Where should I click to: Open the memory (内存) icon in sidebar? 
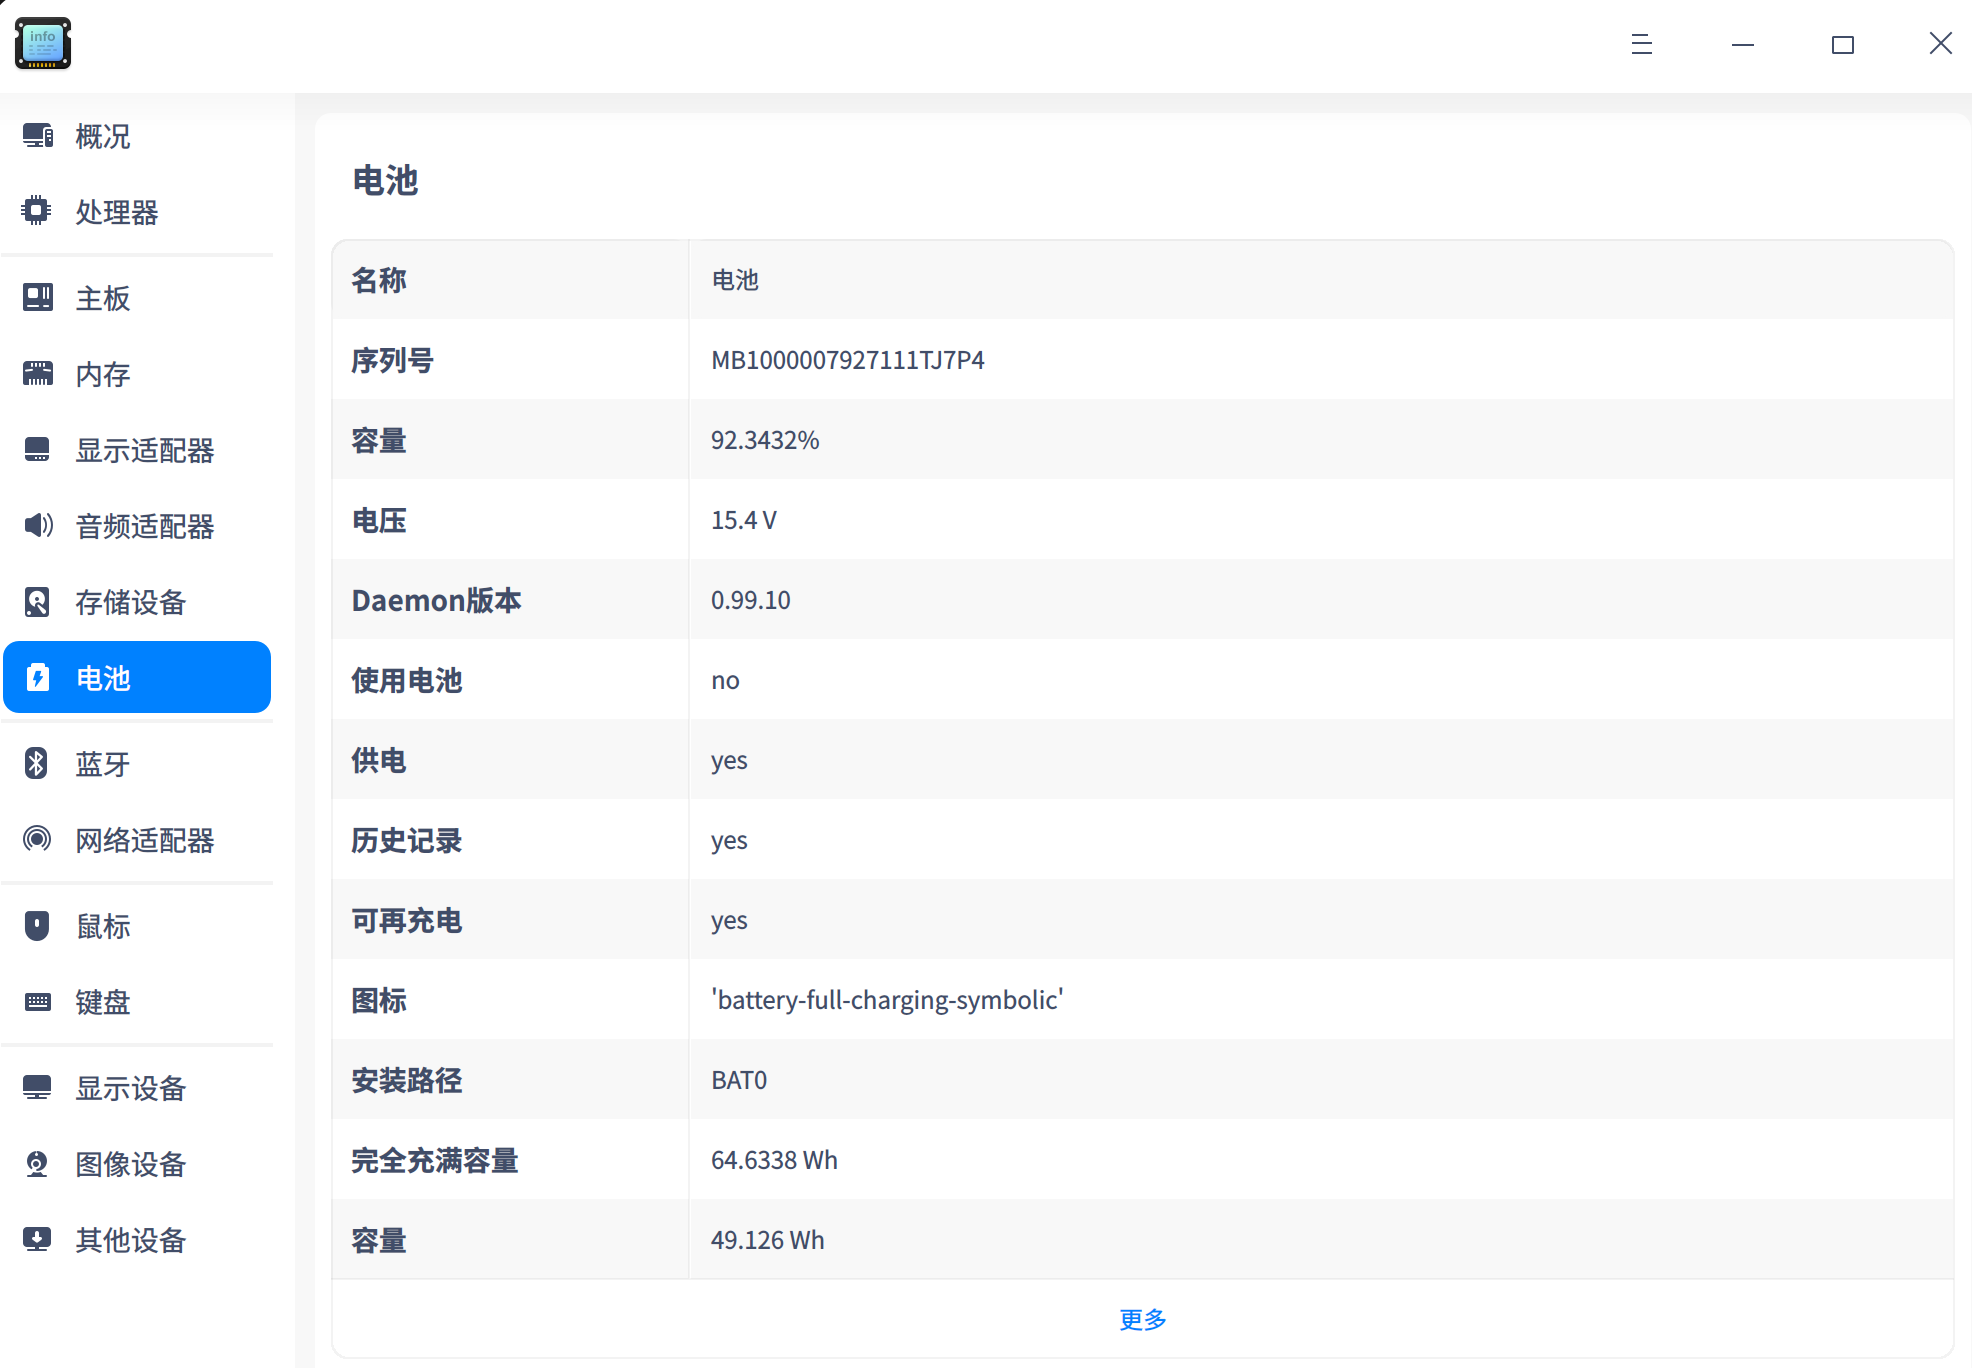click(38, 374)
